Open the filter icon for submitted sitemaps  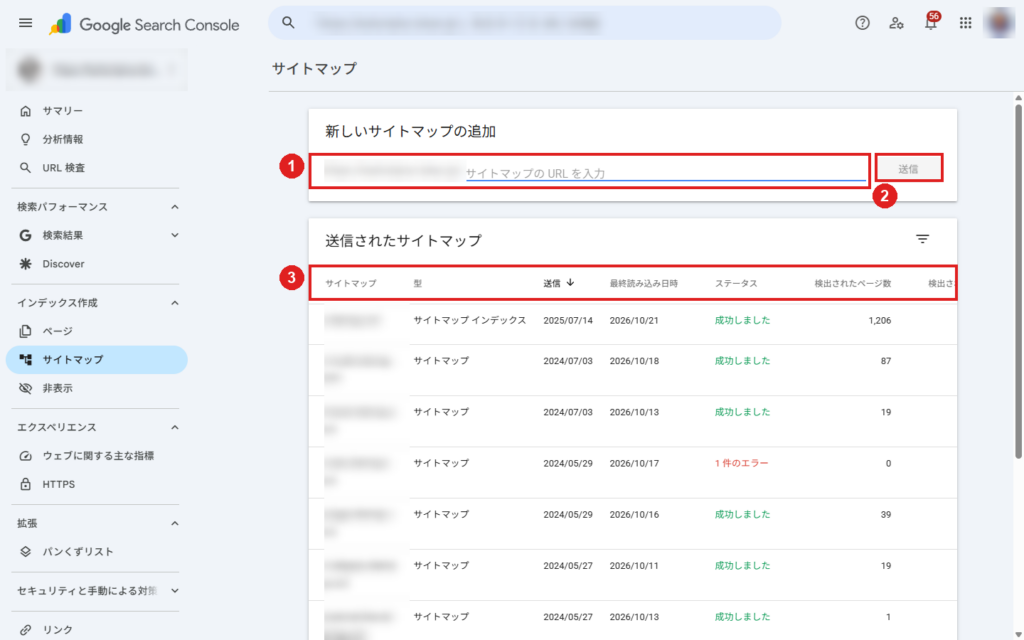point(922,239)
